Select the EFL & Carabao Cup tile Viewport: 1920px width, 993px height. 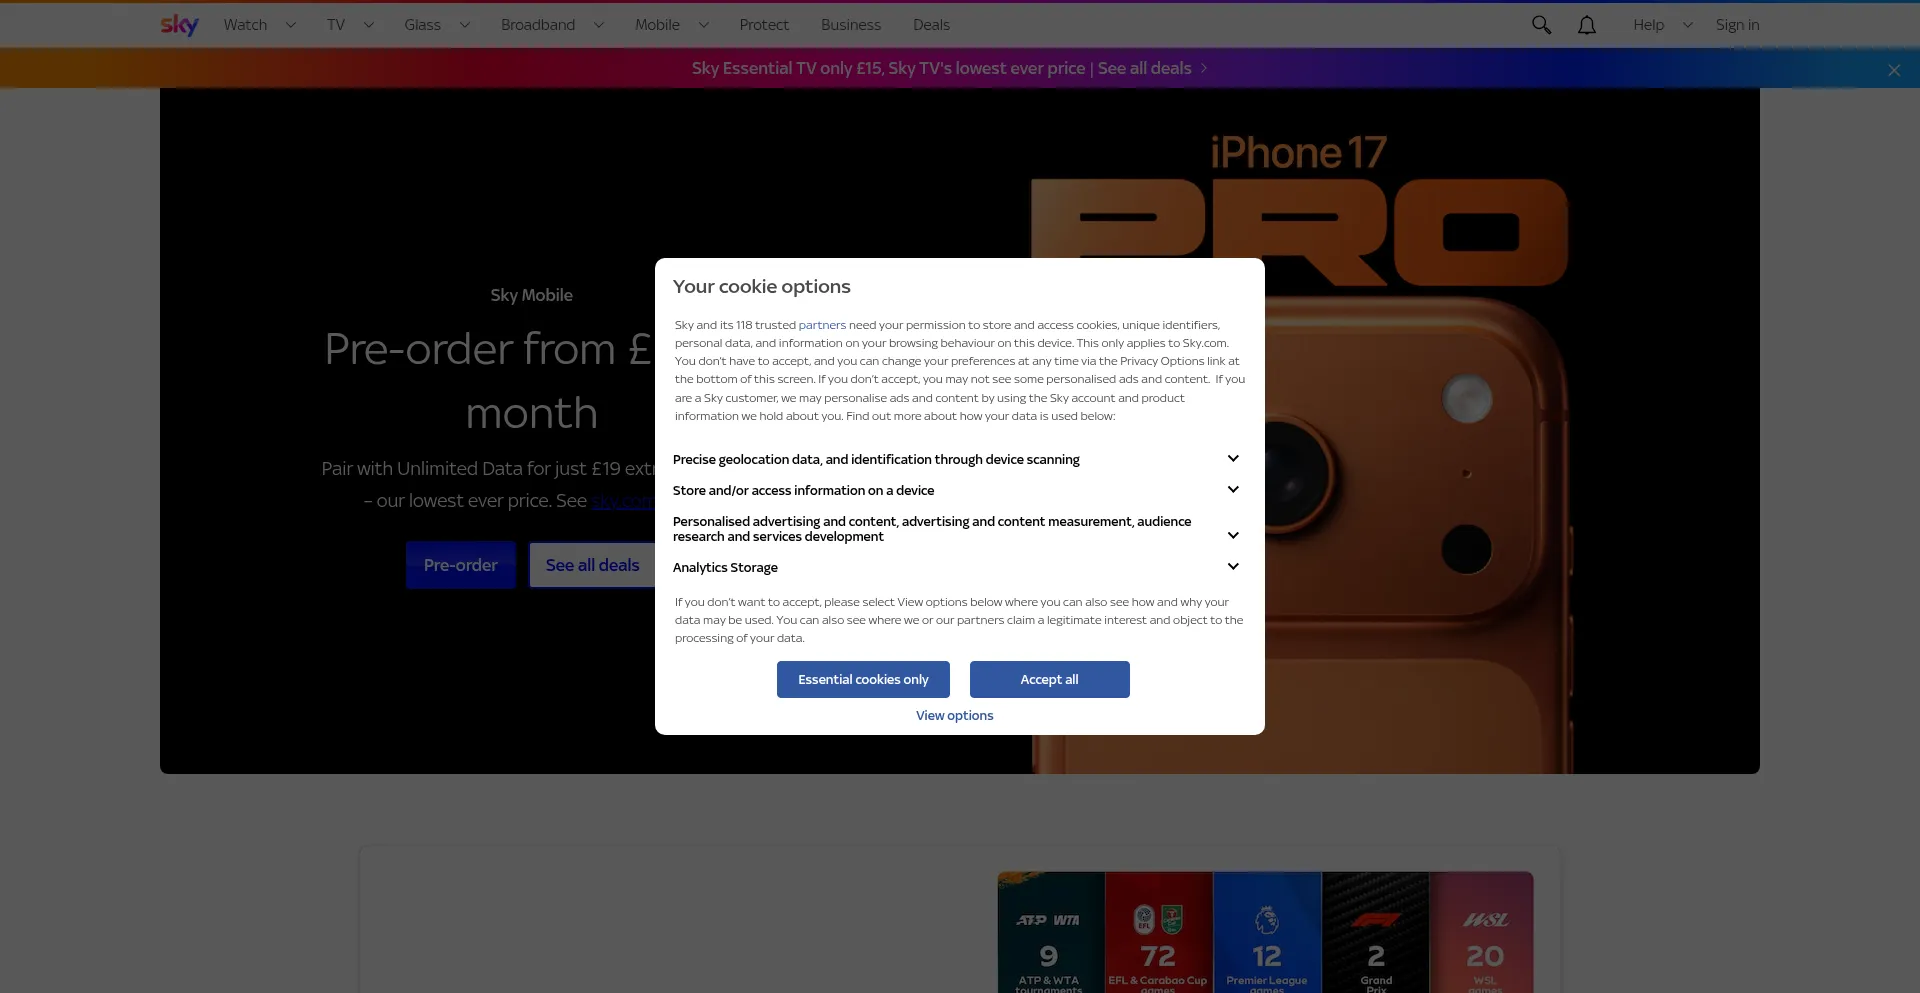pos(1158,932)
